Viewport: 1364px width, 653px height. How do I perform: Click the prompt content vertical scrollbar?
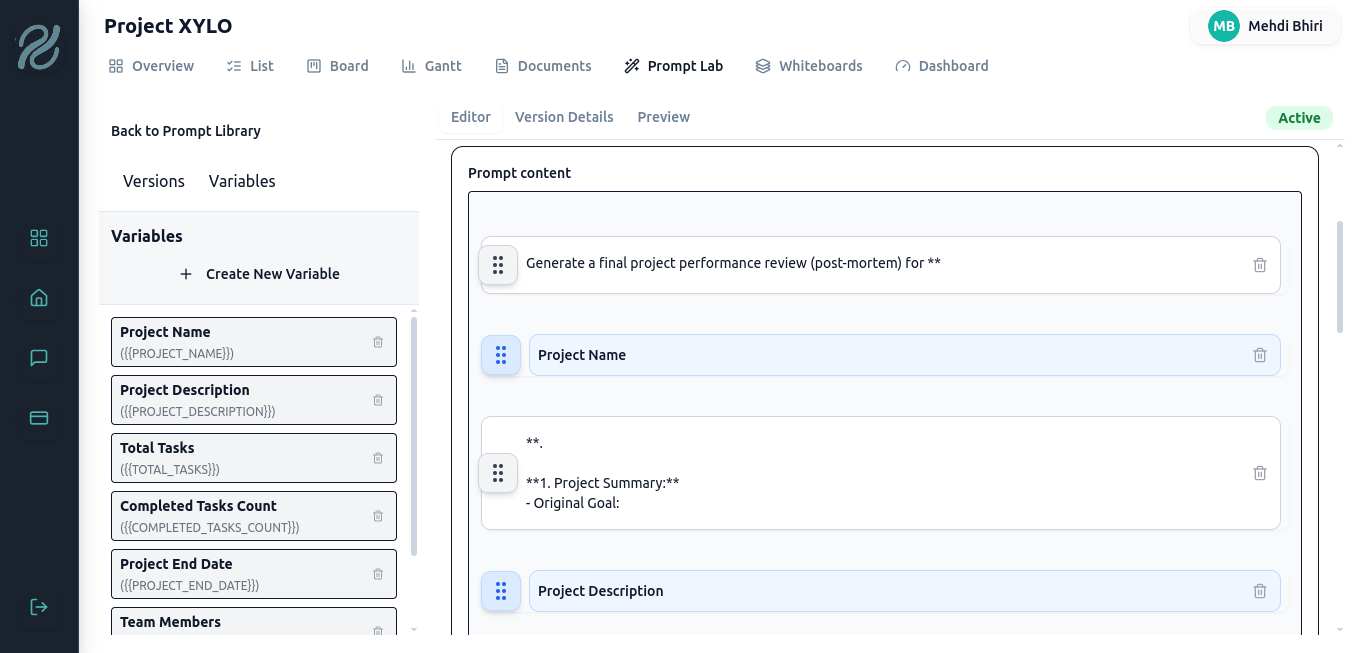click(1340, 276)
